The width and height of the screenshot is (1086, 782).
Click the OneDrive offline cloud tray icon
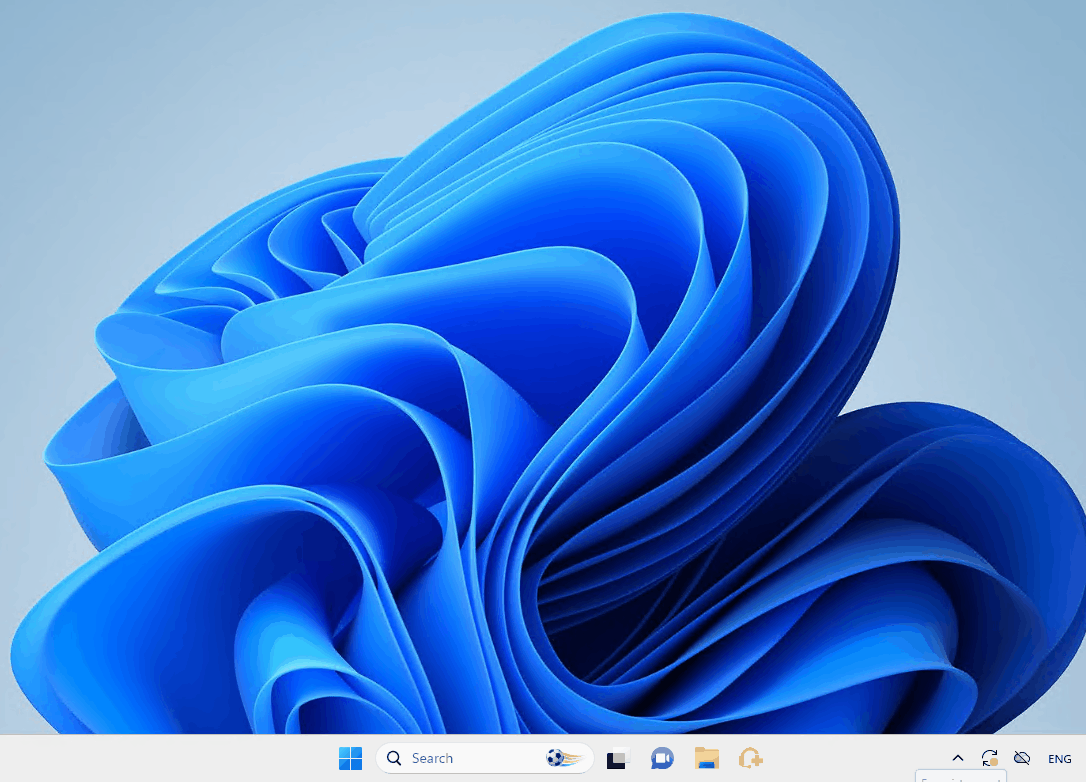pos(1022,758)
